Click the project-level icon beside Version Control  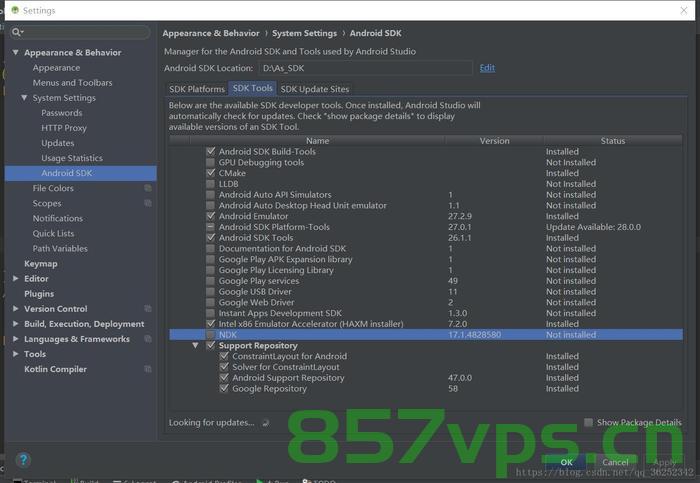point(148,308)
